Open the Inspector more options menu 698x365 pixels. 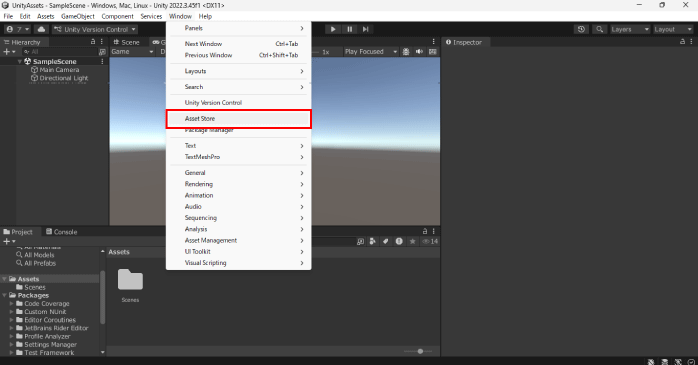[691, 41]
